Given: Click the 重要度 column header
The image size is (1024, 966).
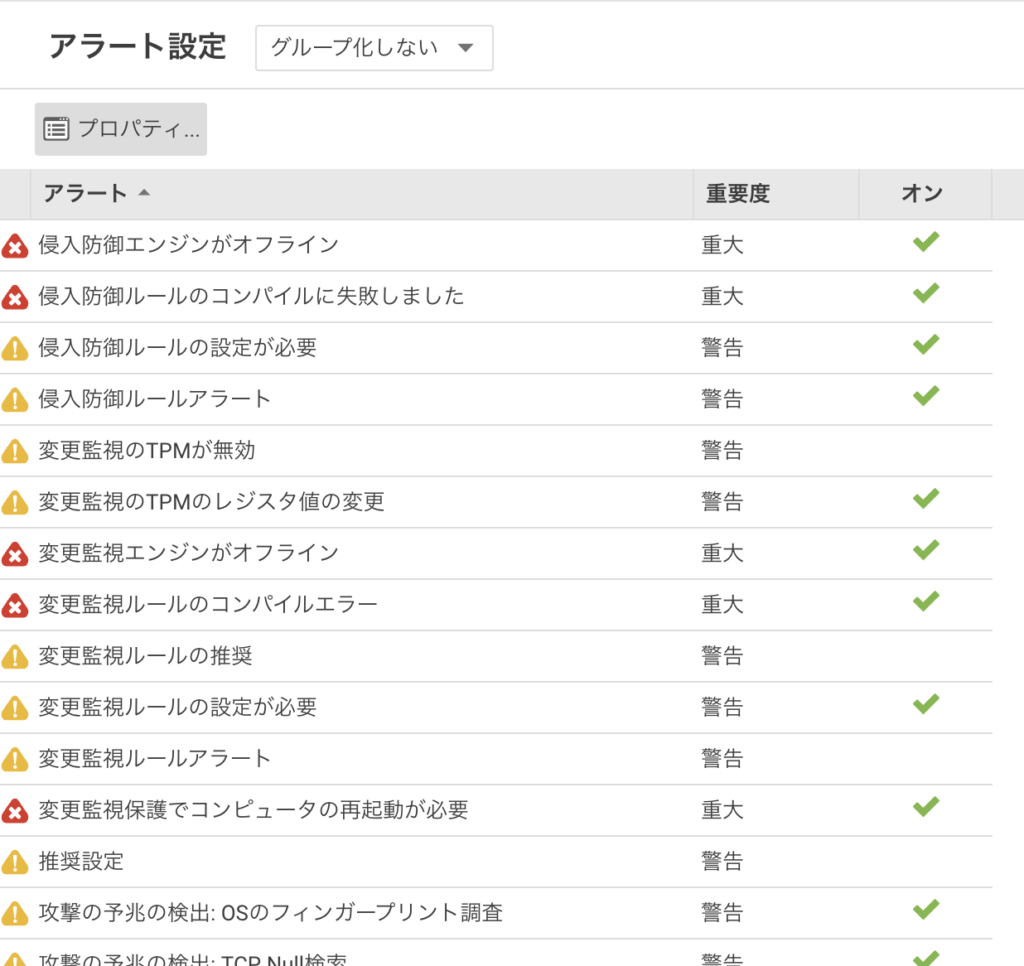Looking at the screenshot, I should coord(738,194).
